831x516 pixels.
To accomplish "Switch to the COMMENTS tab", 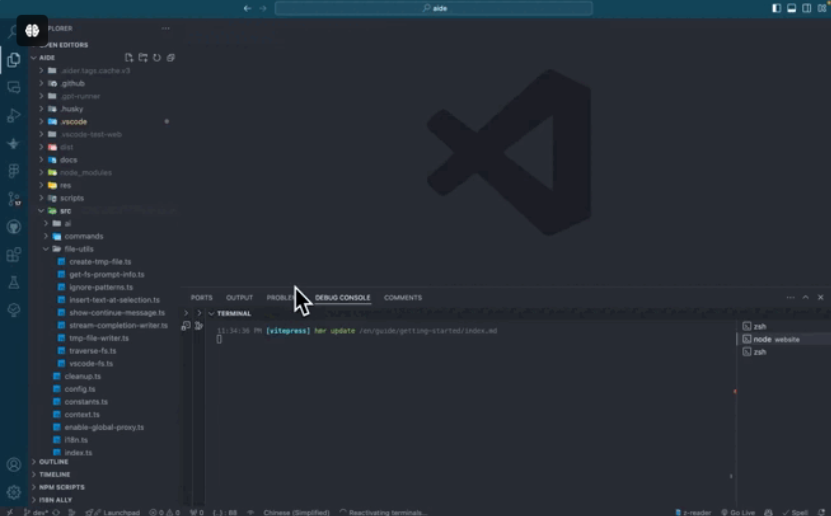I will pos(403,298).
